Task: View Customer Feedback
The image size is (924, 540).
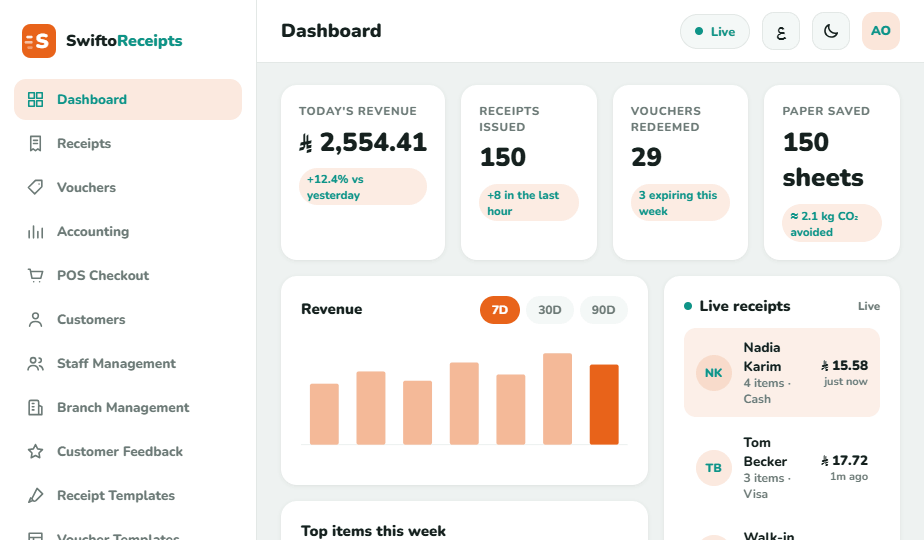Action: [128, 452]
